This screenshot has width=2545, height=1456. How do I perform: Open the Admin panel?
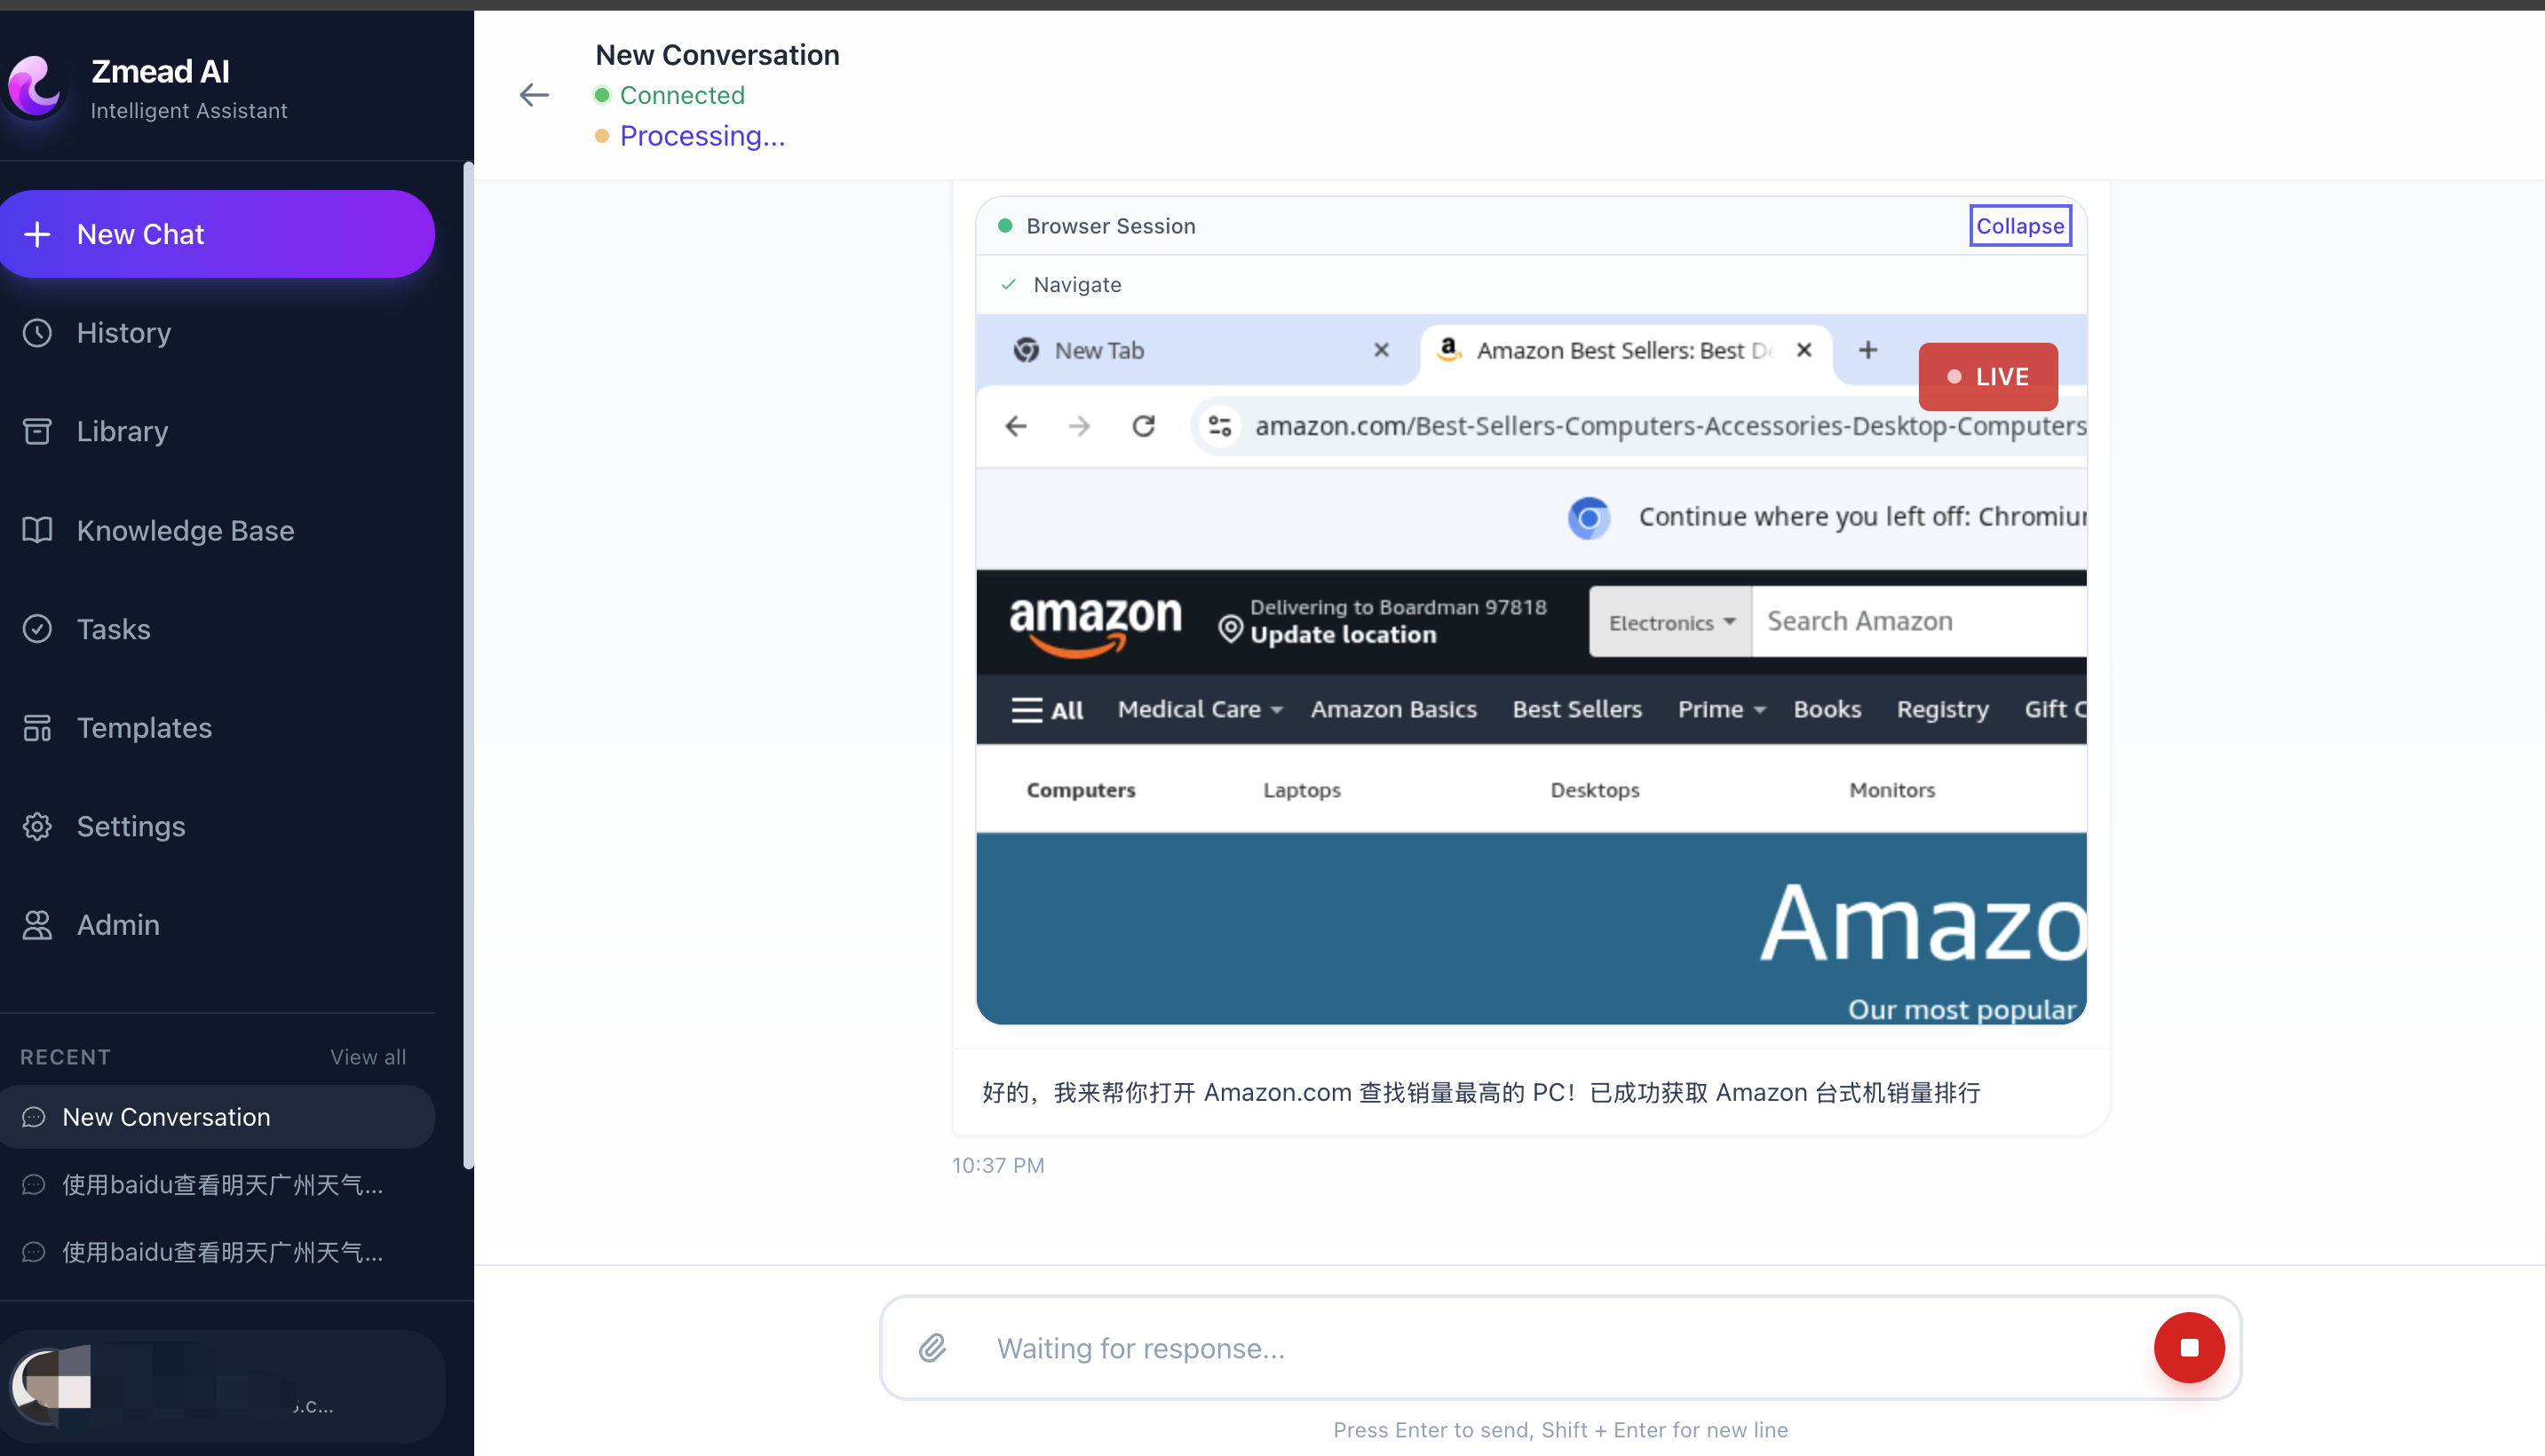118,925
